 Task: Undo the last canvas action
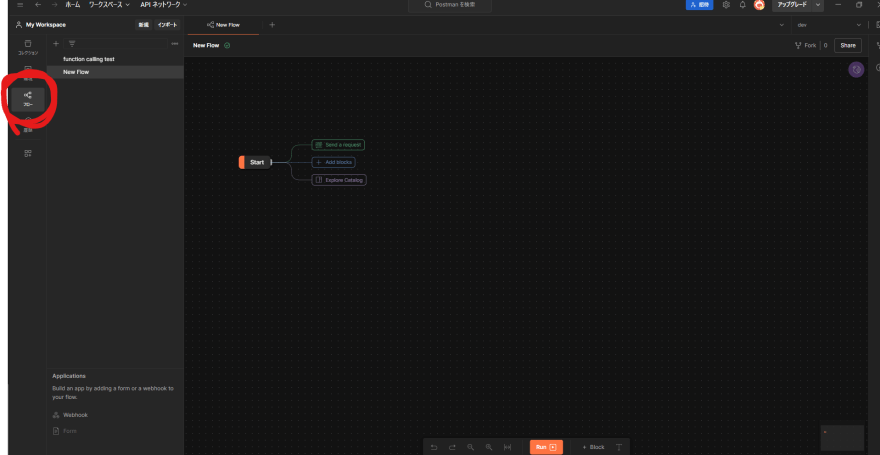(x=434, y=447)
